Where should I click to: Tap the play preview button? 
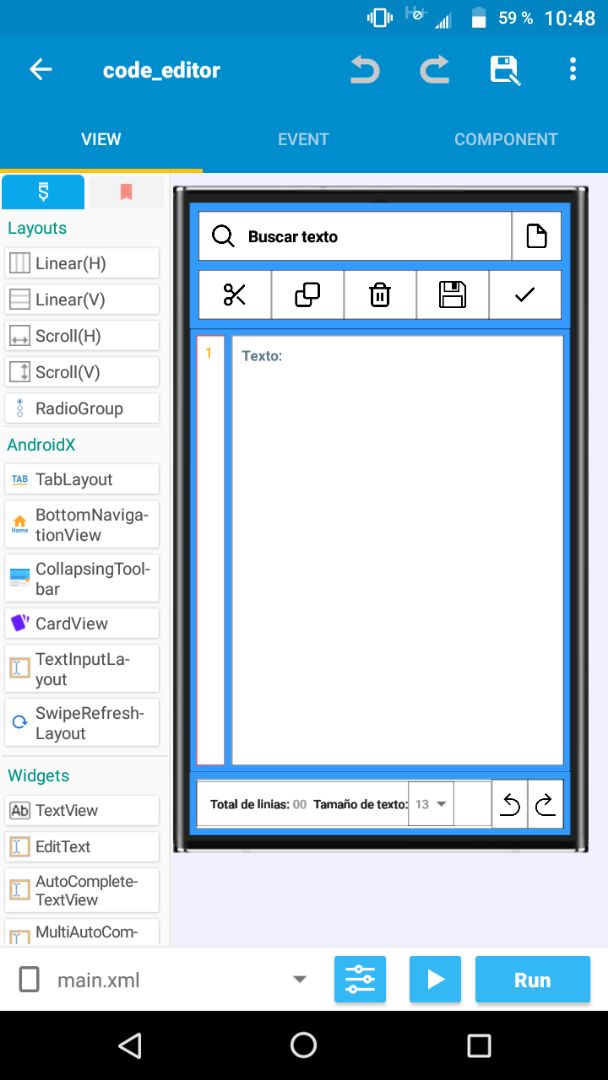click(x=435, y=979)
